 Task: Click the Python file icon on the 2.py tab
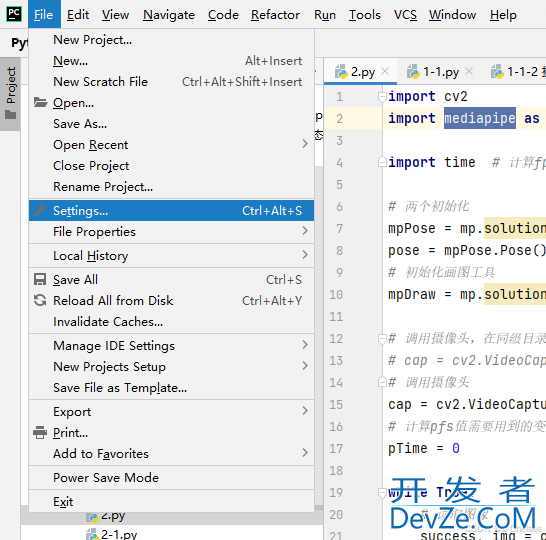[341, 72]
